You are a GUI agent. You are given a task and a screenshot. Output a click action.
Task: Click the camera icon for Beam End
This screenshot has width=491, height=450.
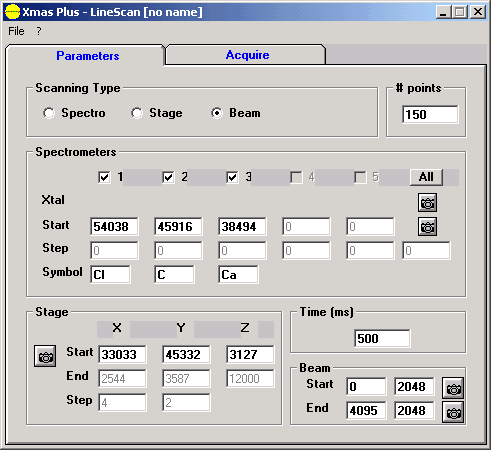click(x=453, y=412)
